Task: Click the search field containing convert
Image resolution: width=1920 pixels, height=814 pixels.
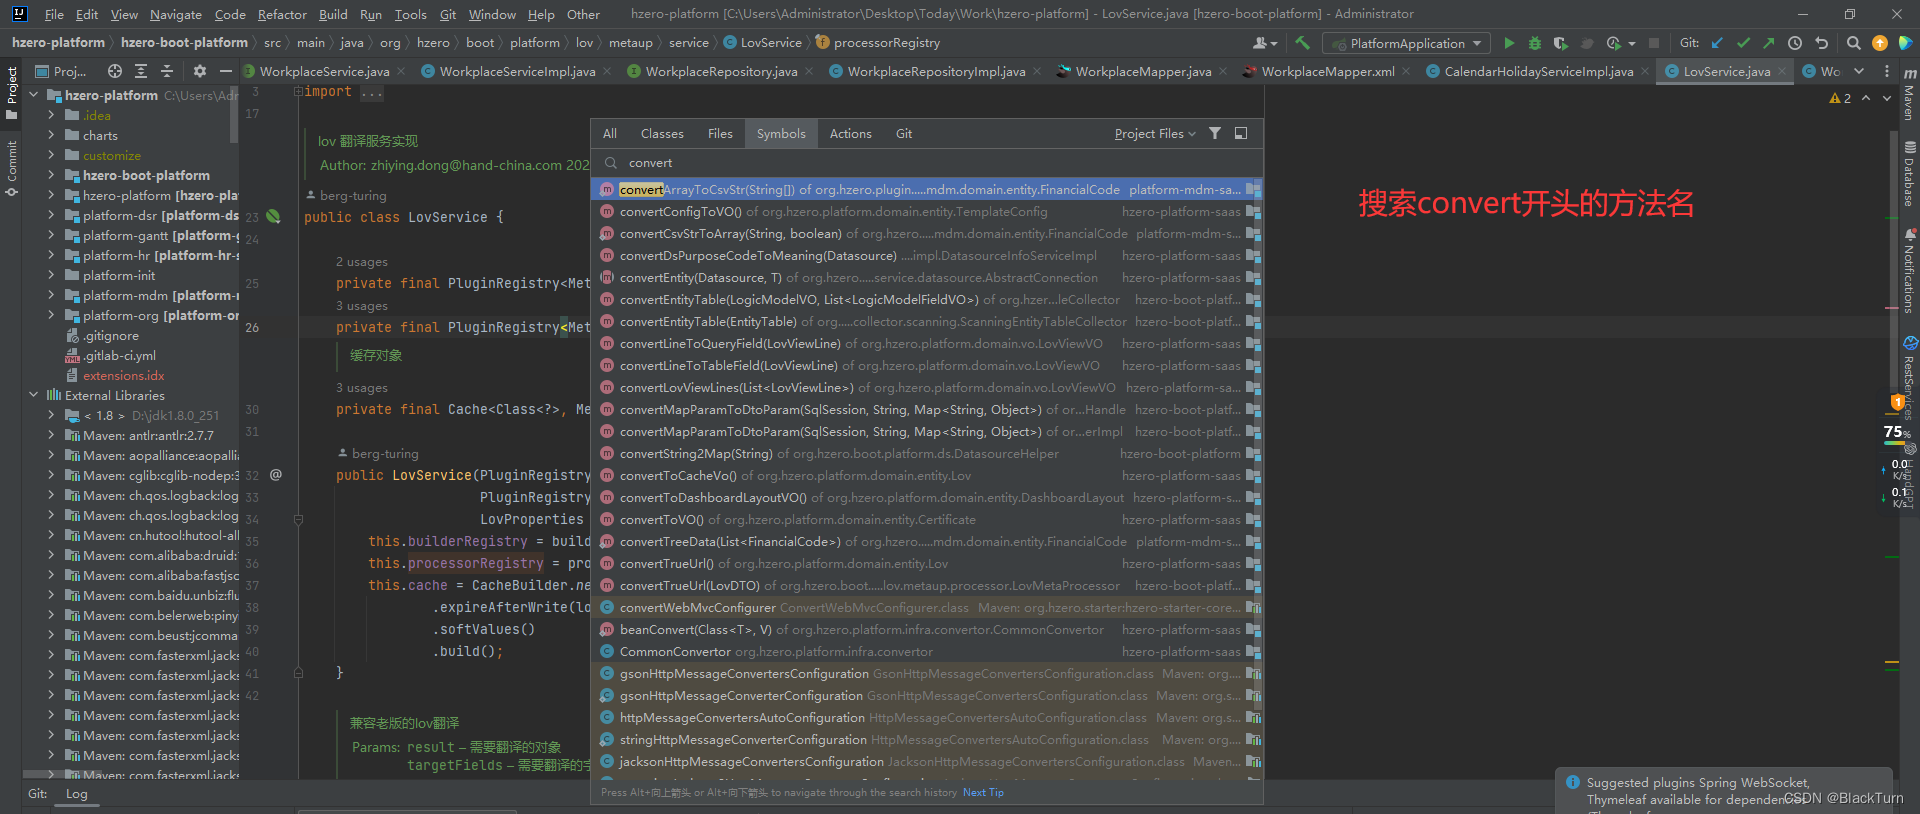Action: pos(926,162)
